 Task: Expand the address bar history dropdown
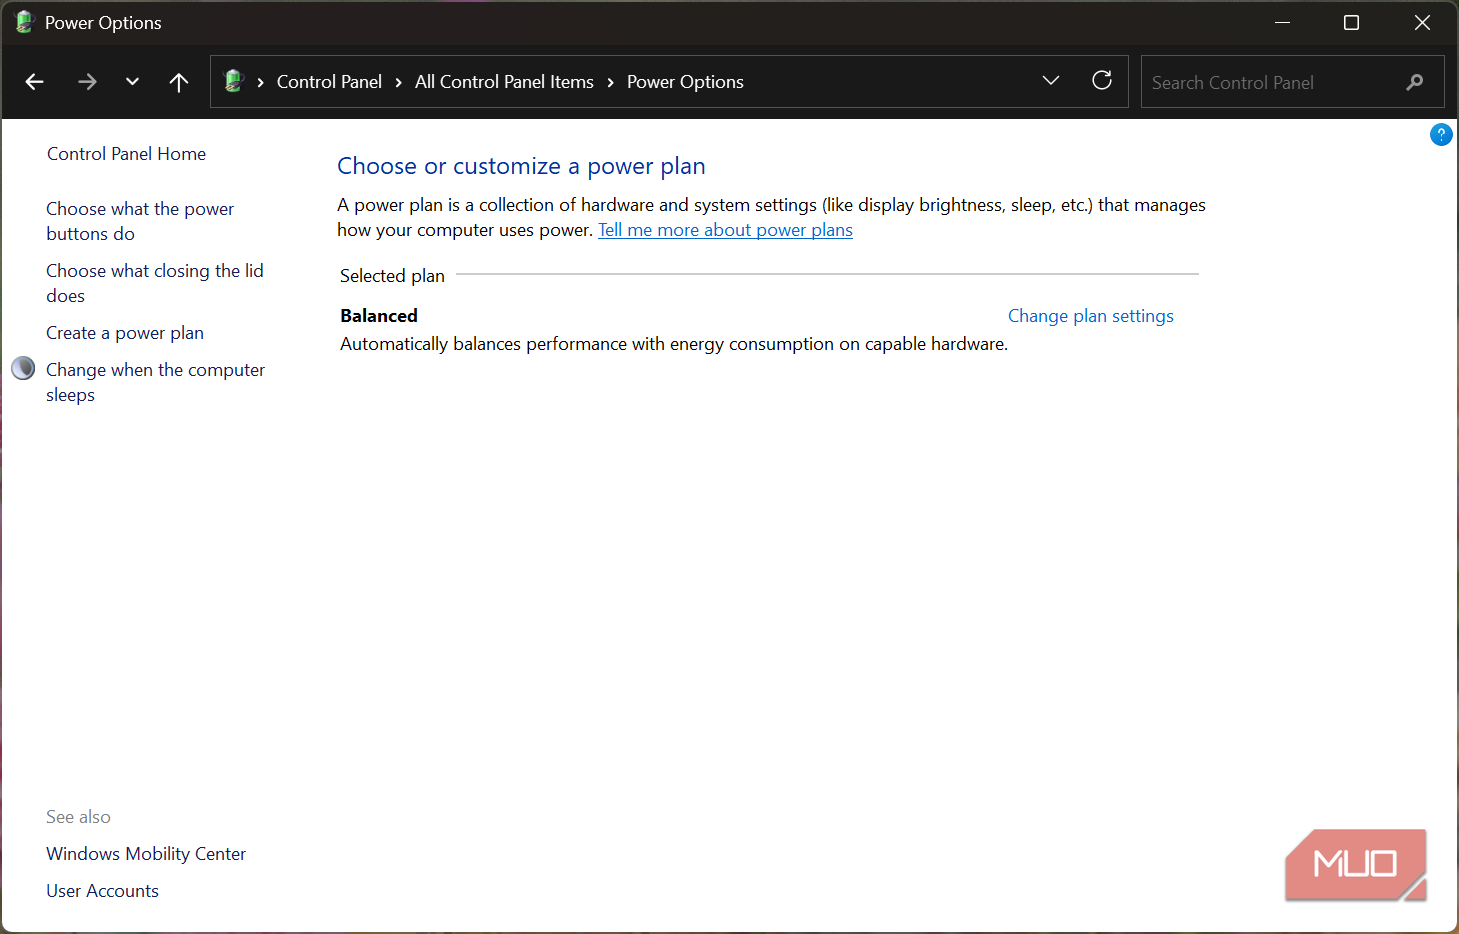tap(1051, 81)
